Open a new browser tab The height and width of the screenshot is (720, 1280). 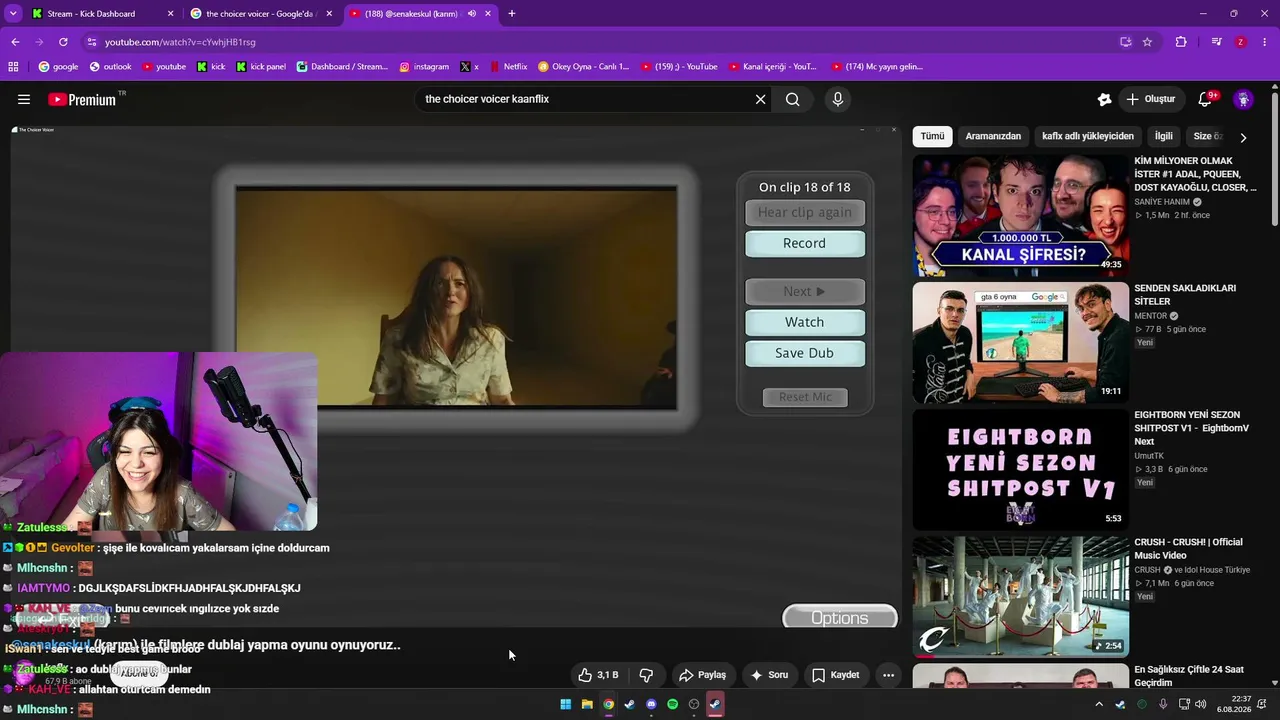pyautogui.click(x=512, y=14)
